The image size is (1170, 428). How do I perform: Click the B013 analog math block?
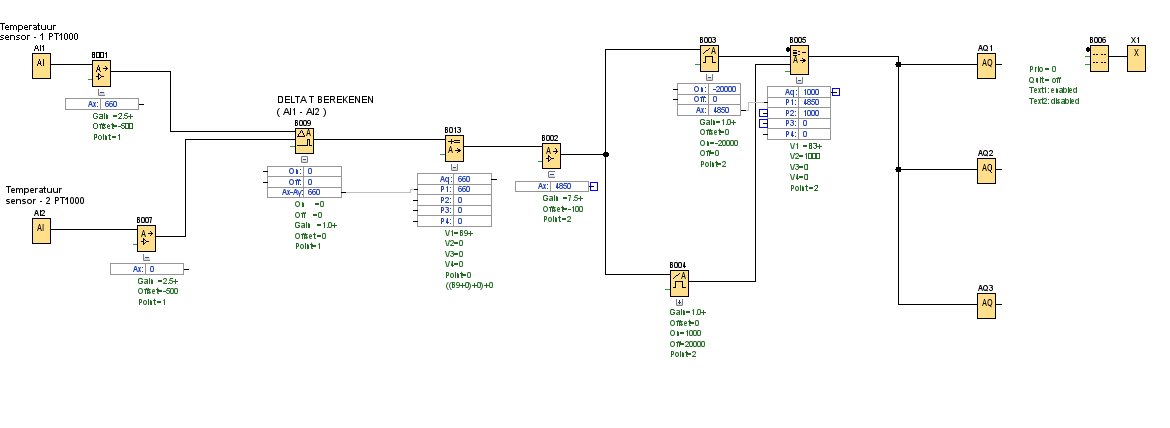(x=455, y=147)
